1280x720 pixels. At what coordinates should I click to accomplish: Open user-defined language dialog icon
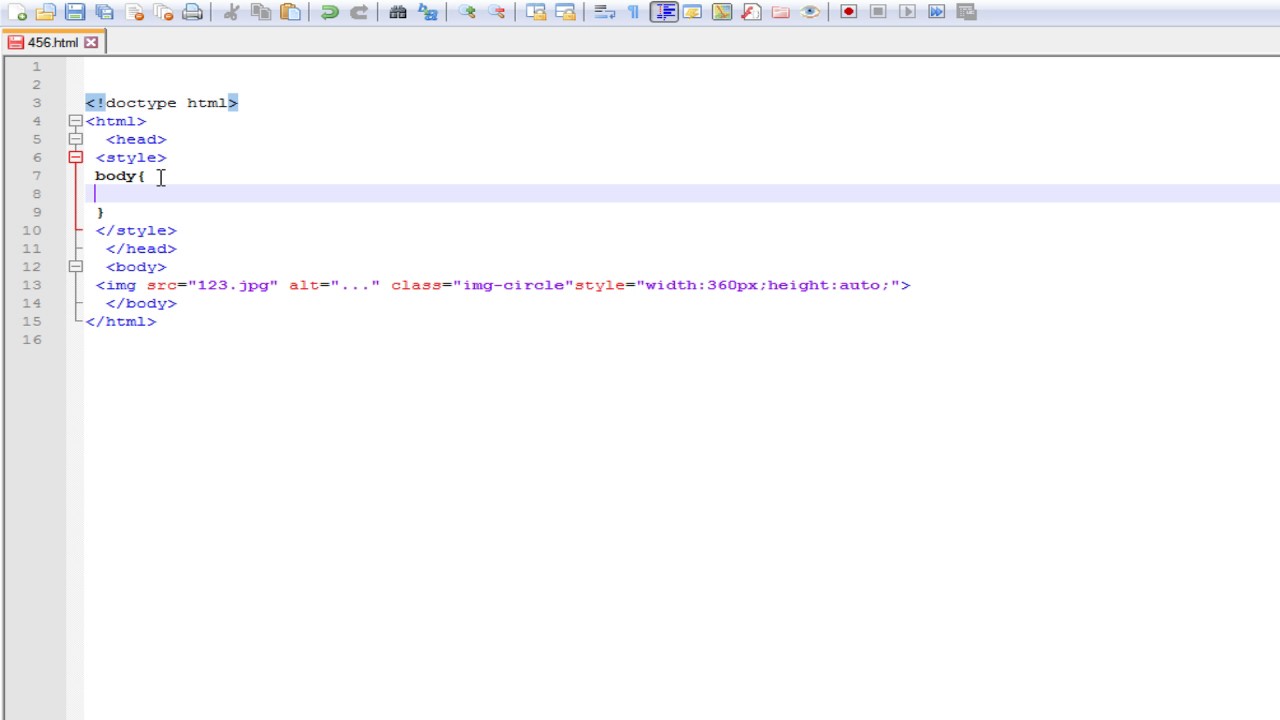tap(692, 12)
